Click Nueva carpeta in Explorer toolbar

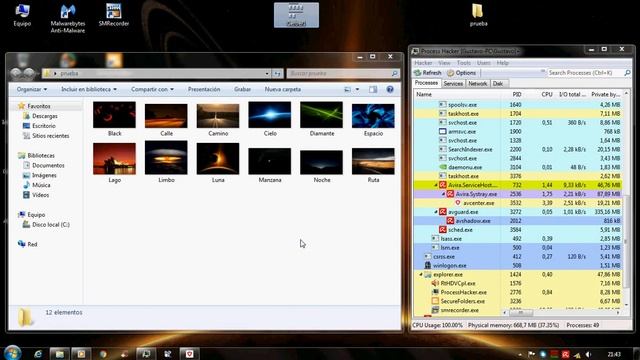(x=282, y=89)
